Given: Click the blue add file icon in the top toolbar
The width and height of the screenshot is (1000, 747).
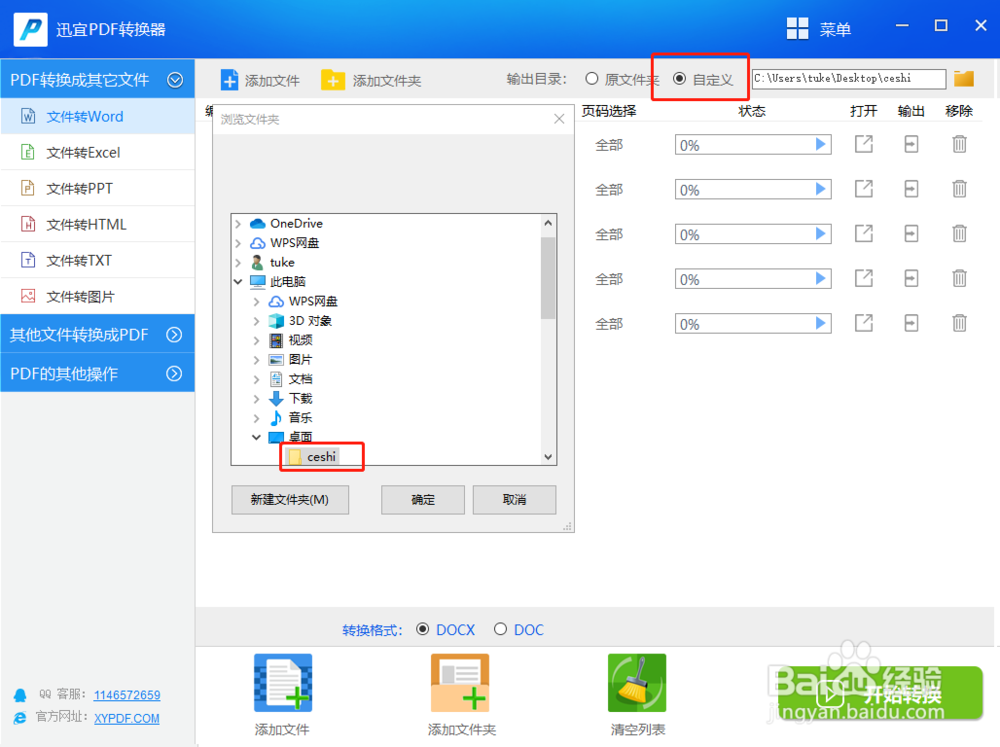Looking at the screenshot, I should click(x=229, y=80).
